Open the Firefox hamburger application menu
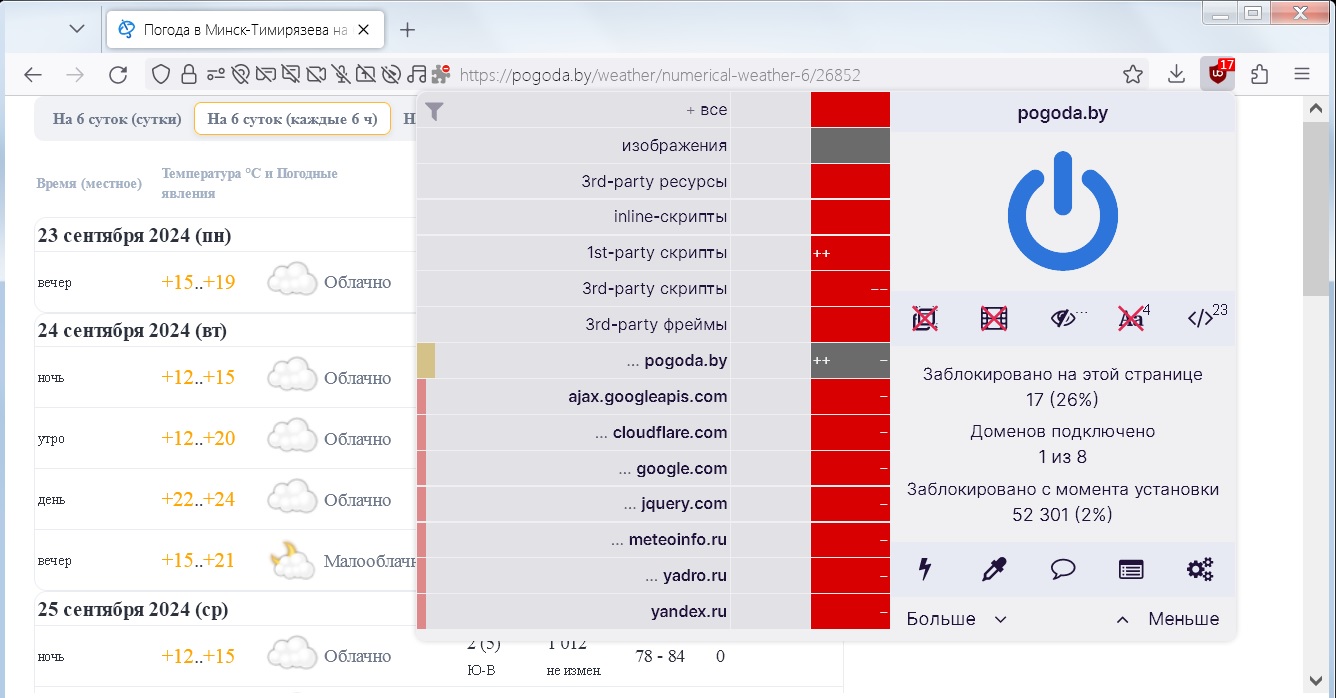This screenshot has height=698, width=1336. click(x=1302, y=74)
